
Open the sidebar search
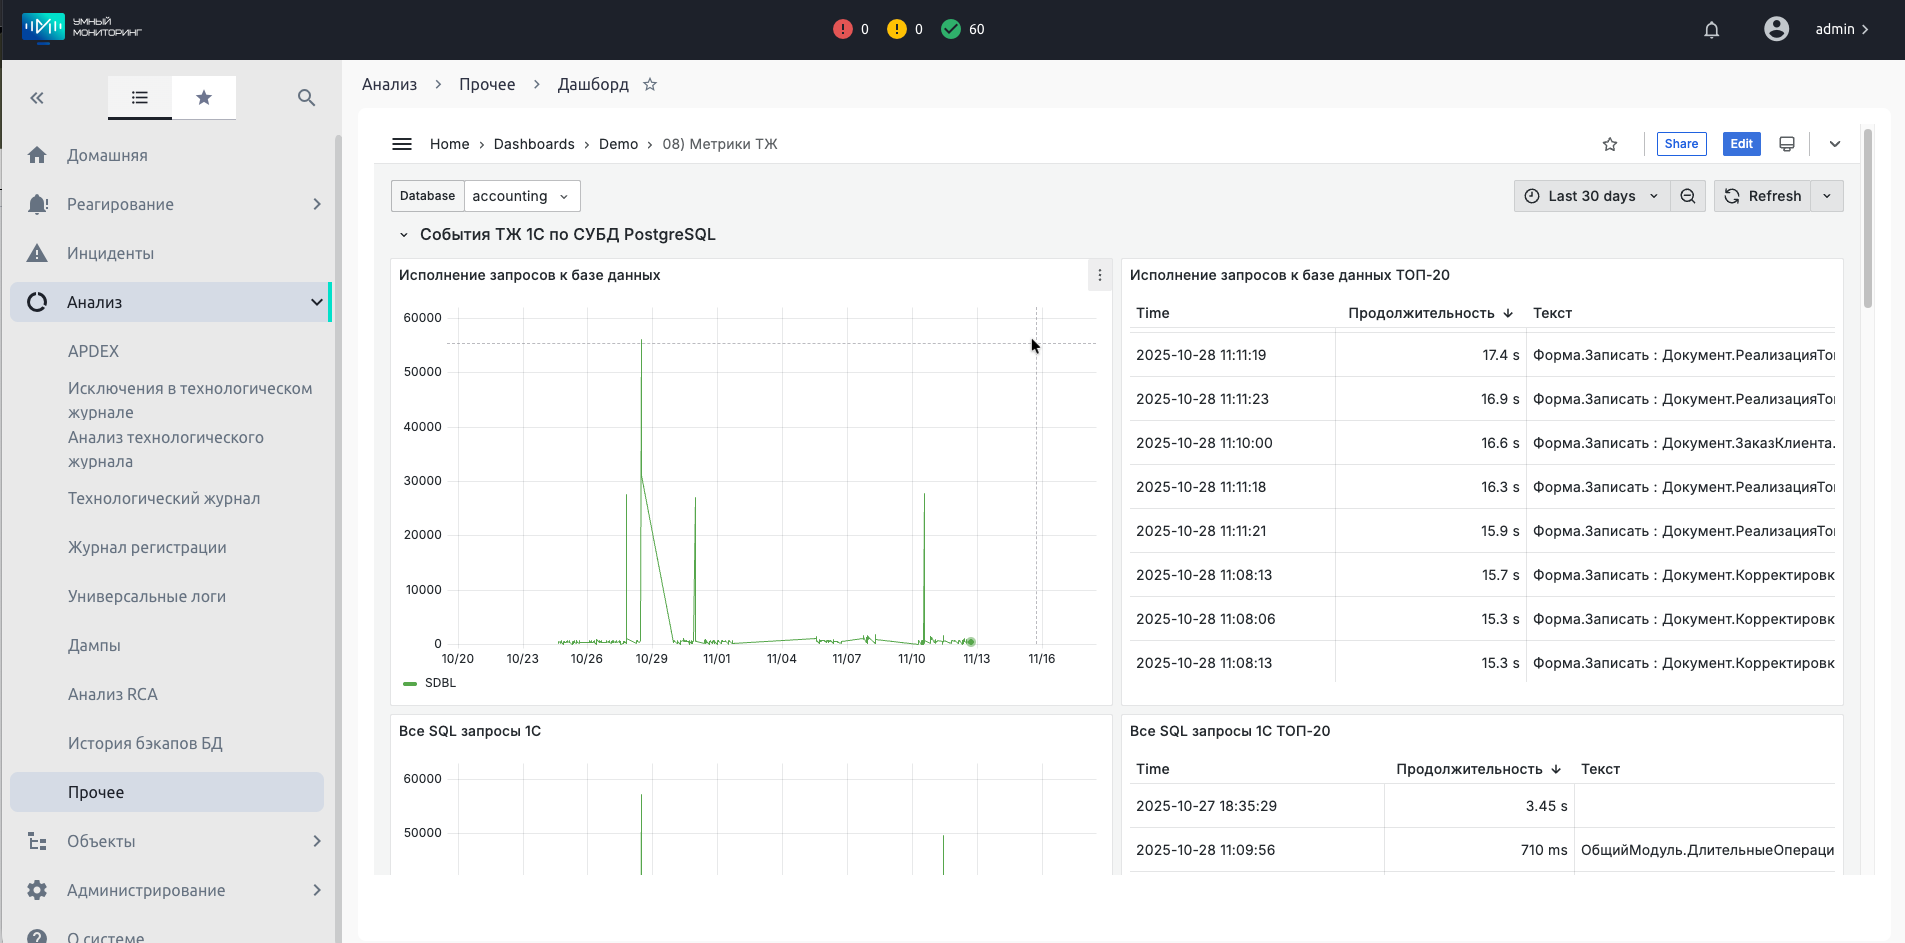[306, 98]
